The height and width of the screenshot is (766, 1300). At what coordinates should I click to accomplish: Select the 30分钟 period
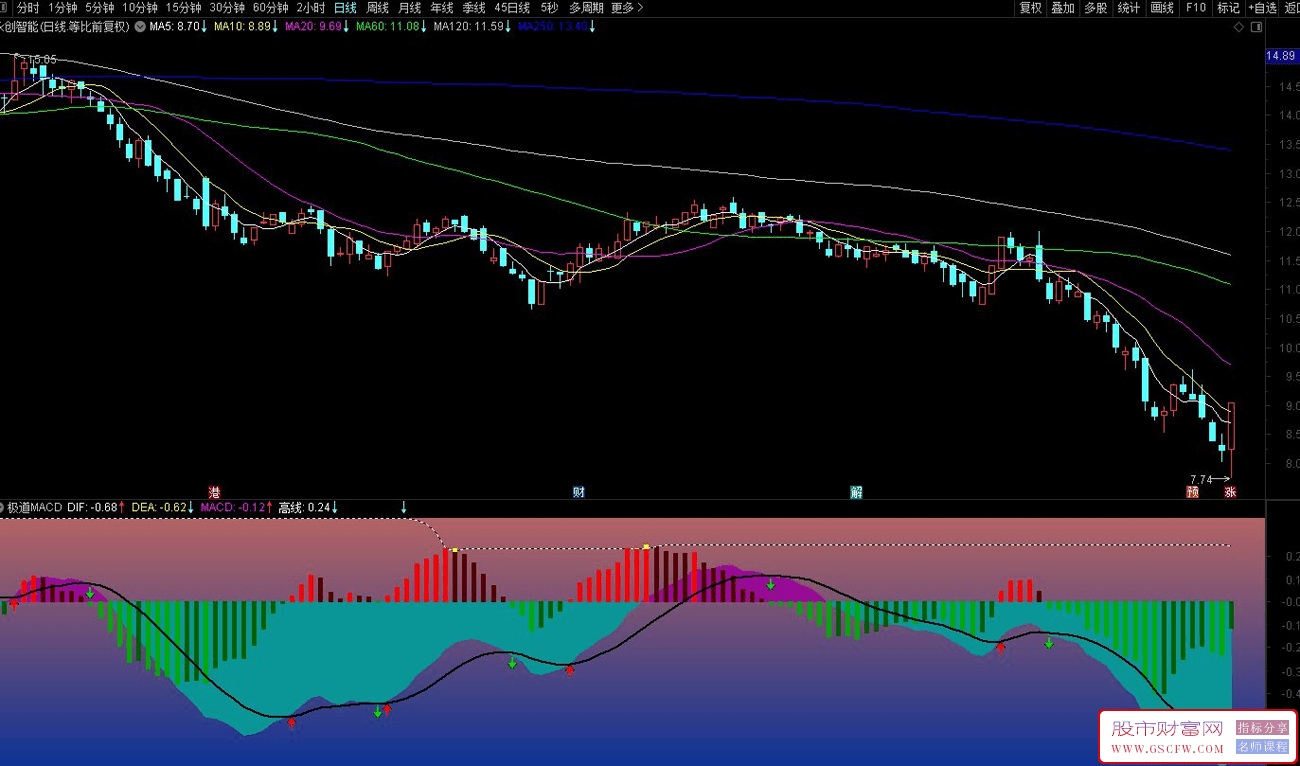tap(226, 7)
